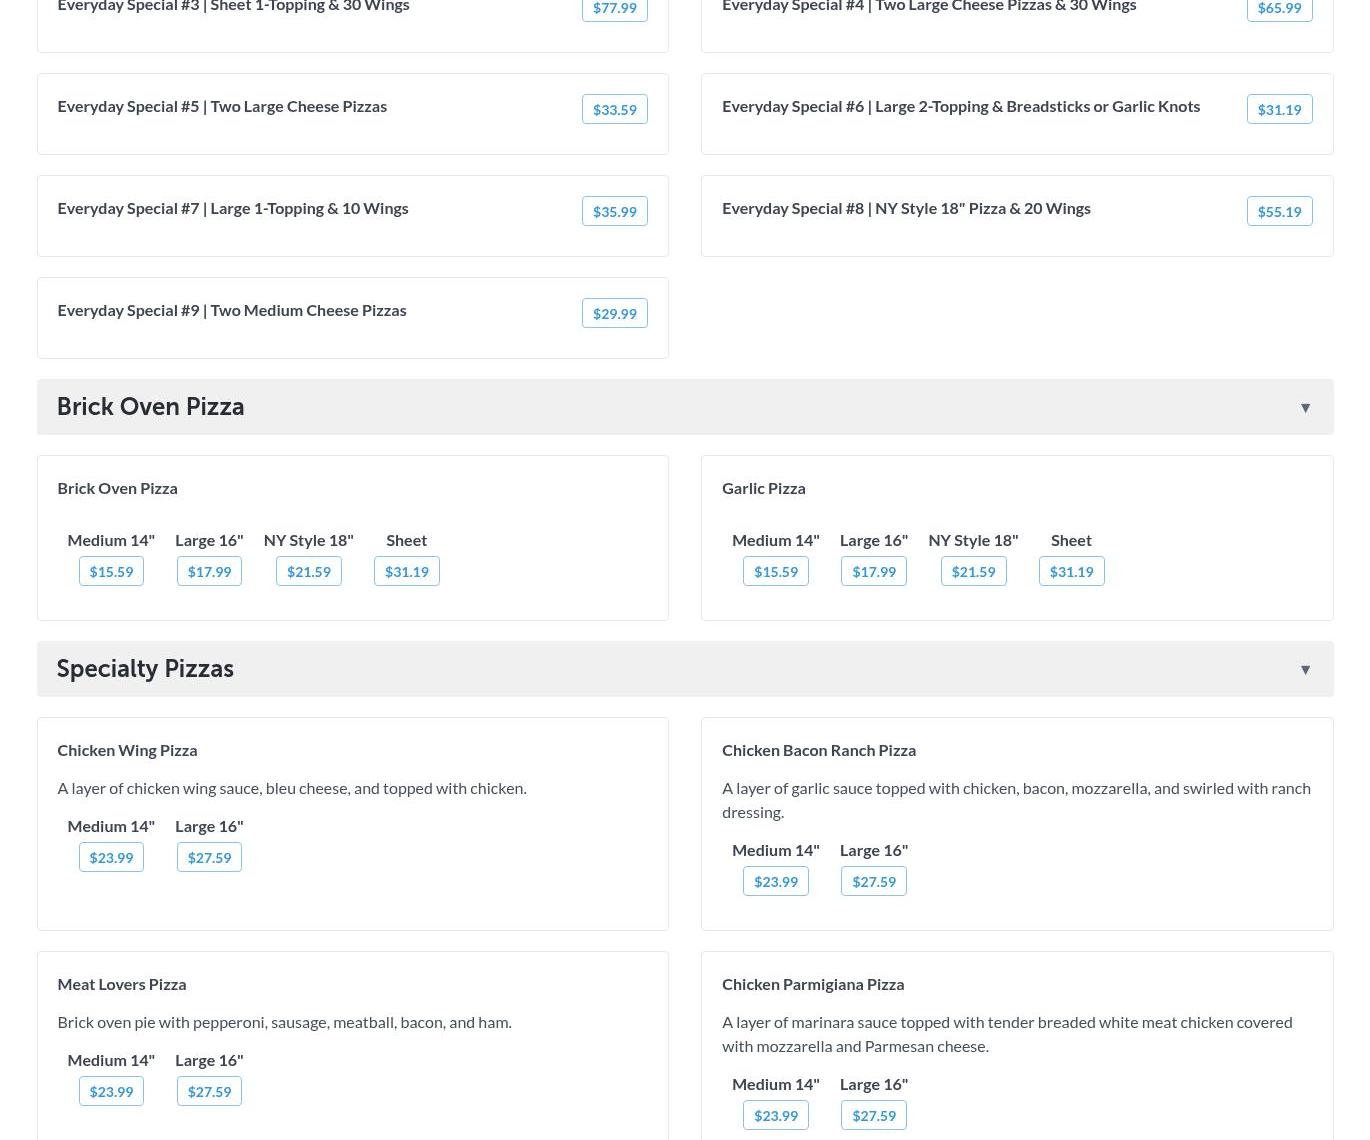Open the Chicken Wing Pizza item title
The height and width of the screenshot is (1140, 1370).
pyautogui.click(x=127, y=750)
